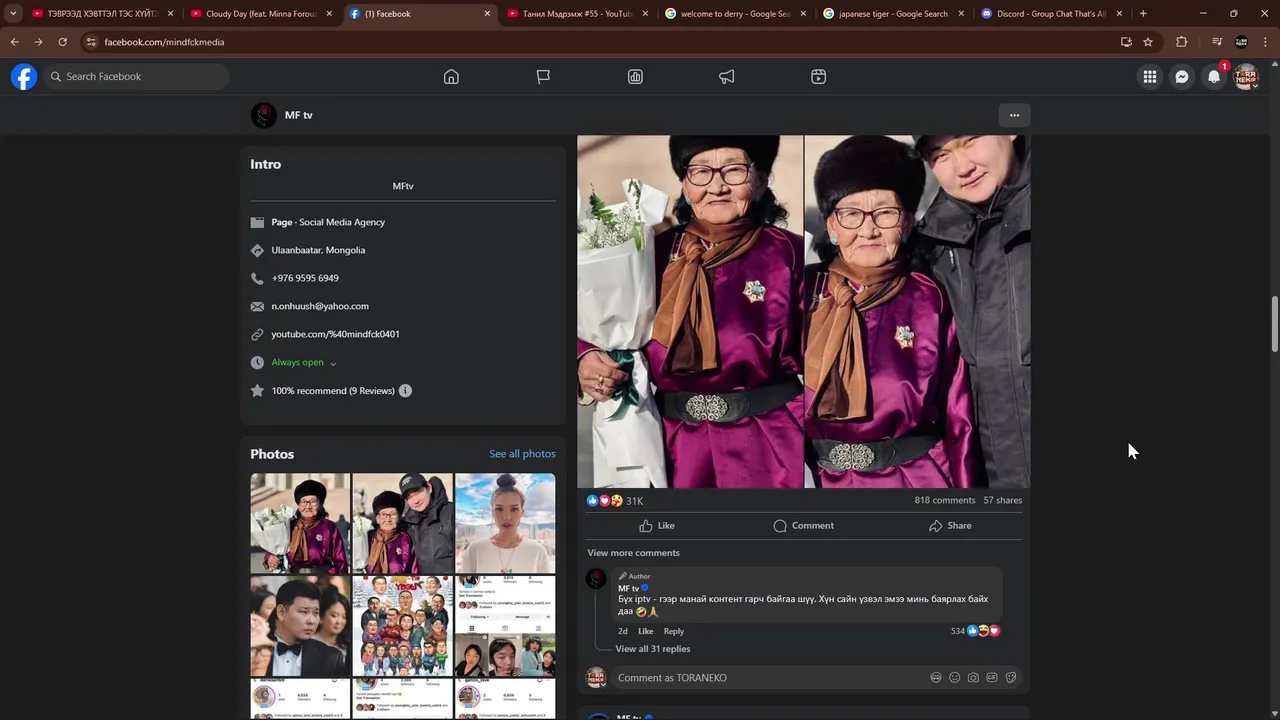
Task: Open the right post image with man
Action: click(x=917, y=312)
